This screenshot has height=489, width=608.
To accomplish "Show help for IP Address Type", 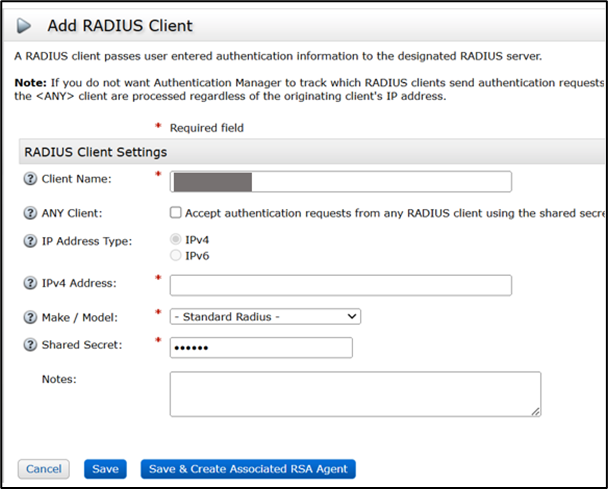I will [29, 241].
